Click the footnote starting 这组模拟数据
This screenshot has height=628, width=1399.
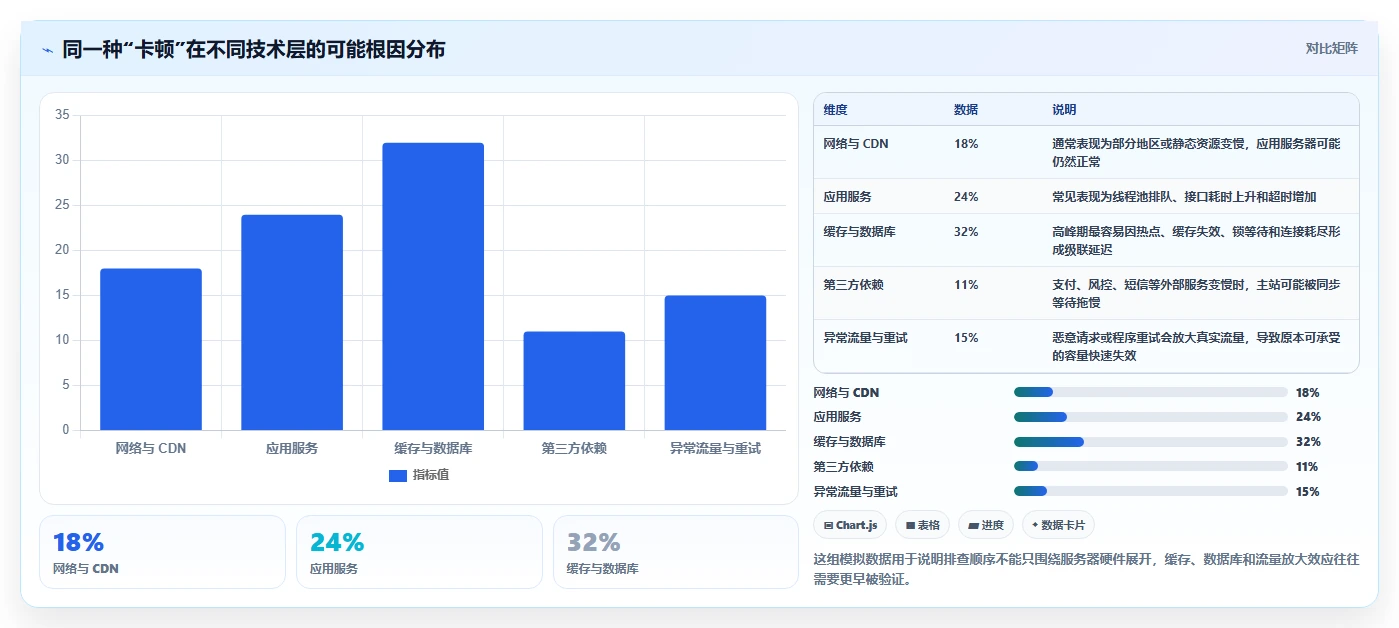click(x=1087, y=569)
